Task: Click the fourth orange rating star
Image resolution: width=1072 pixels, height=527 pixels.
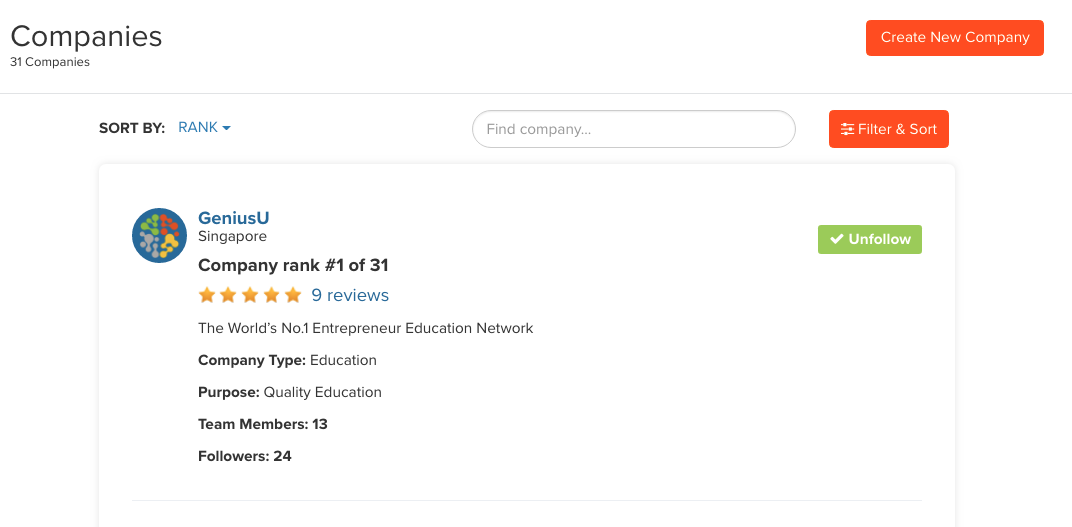Action: click(271, 295)
